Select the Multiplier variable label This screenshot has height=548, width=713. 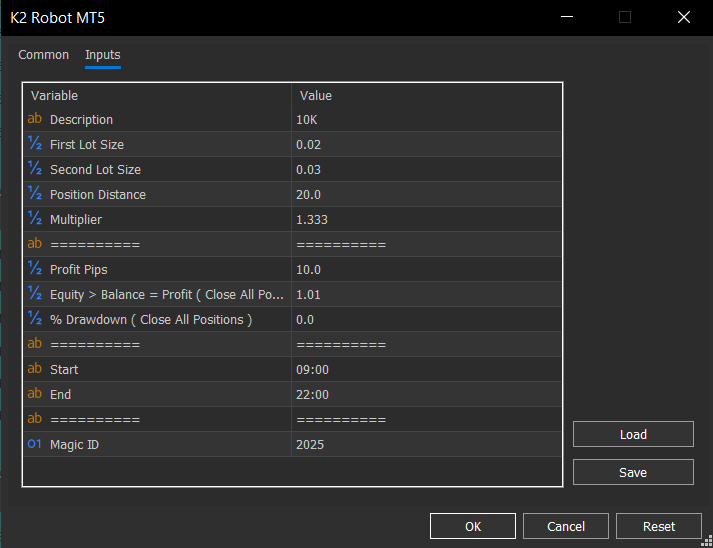coord(76,220)
